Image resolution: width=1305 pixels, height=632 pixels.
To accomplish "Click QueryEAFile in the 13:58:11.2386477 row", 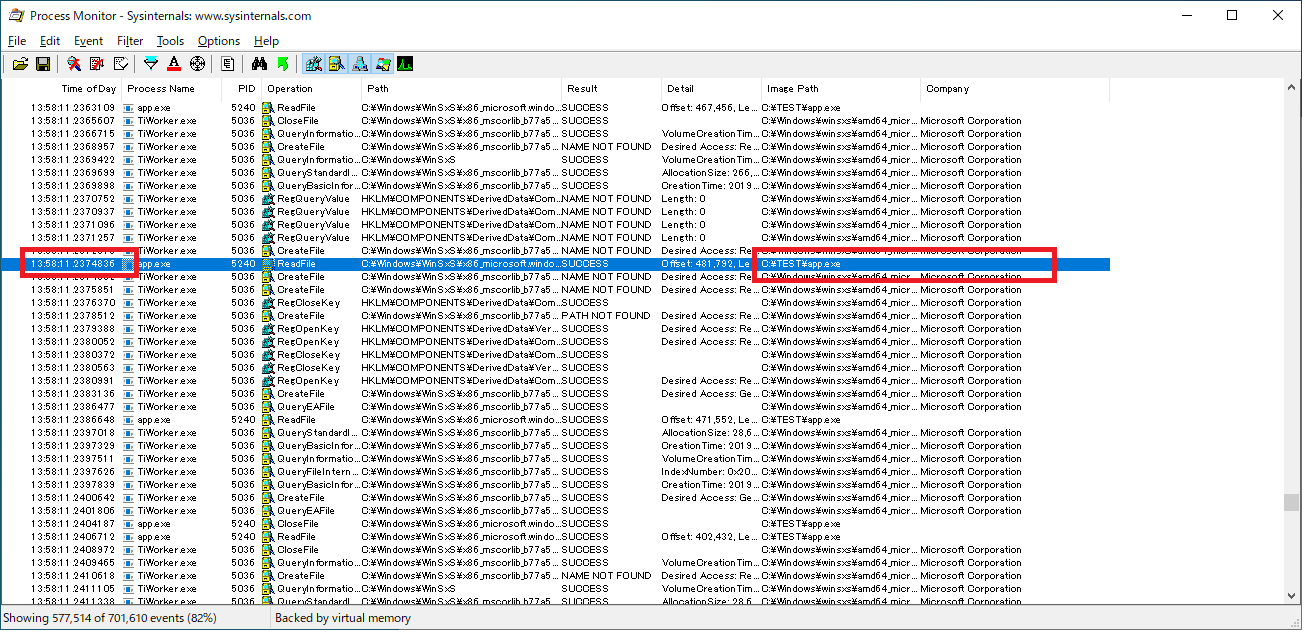I will pos(305,406).
